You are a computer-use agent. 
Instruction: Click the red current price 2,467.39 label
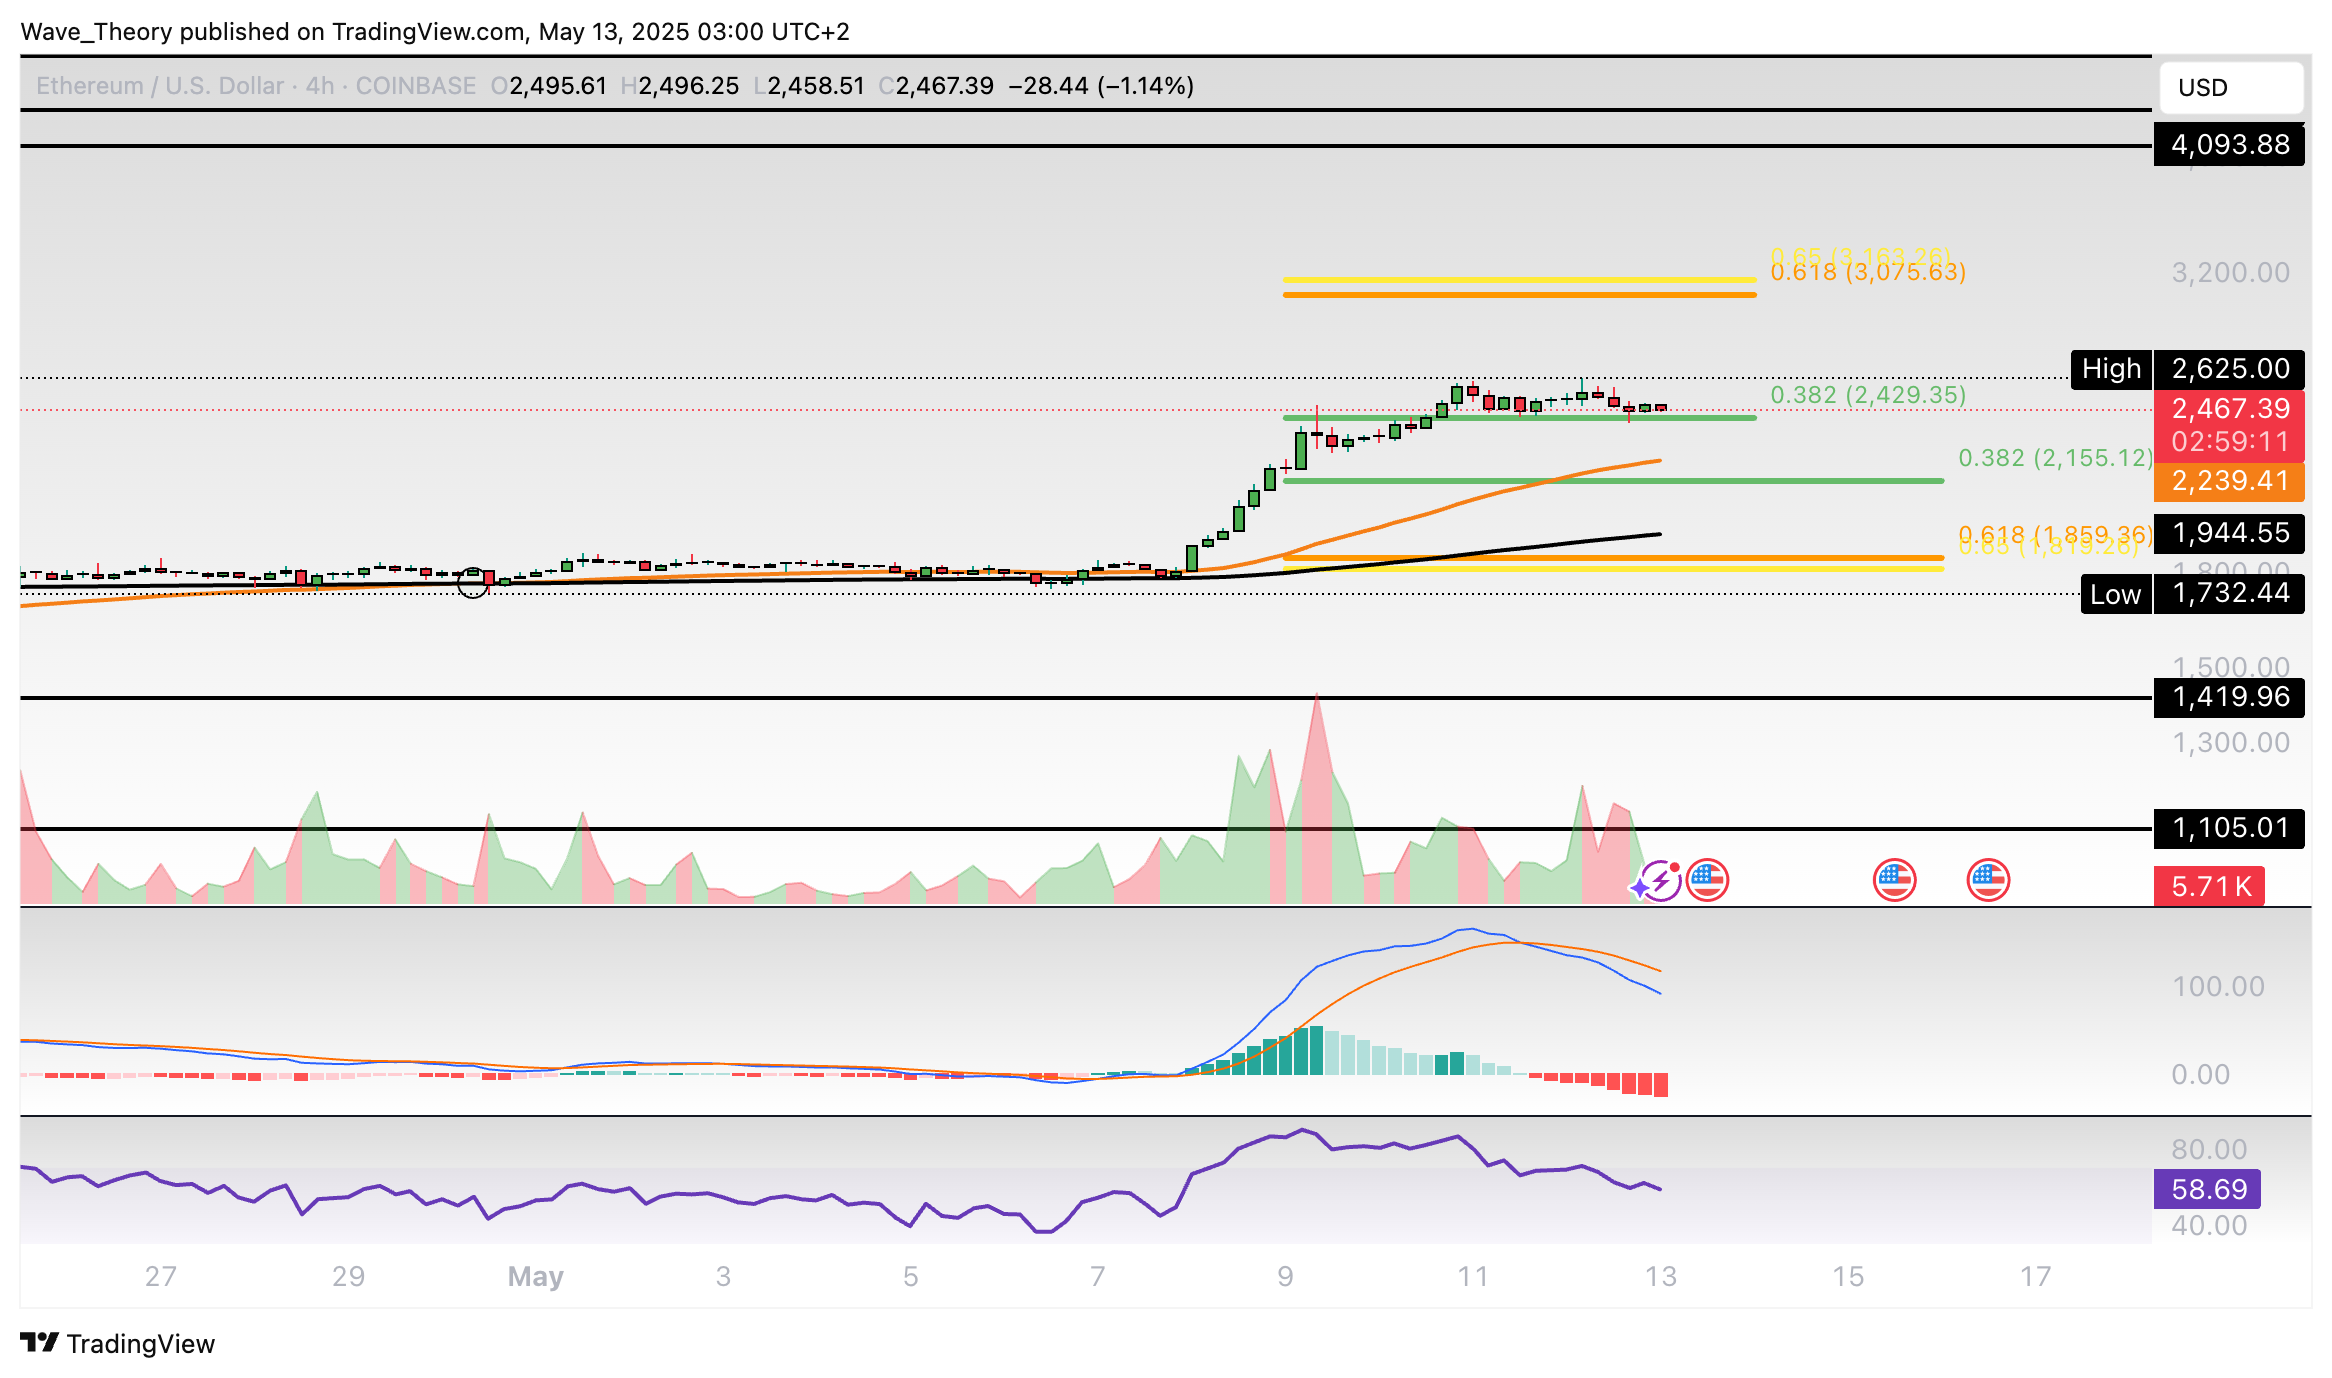pyautogui.click(x=2229, y=409)
